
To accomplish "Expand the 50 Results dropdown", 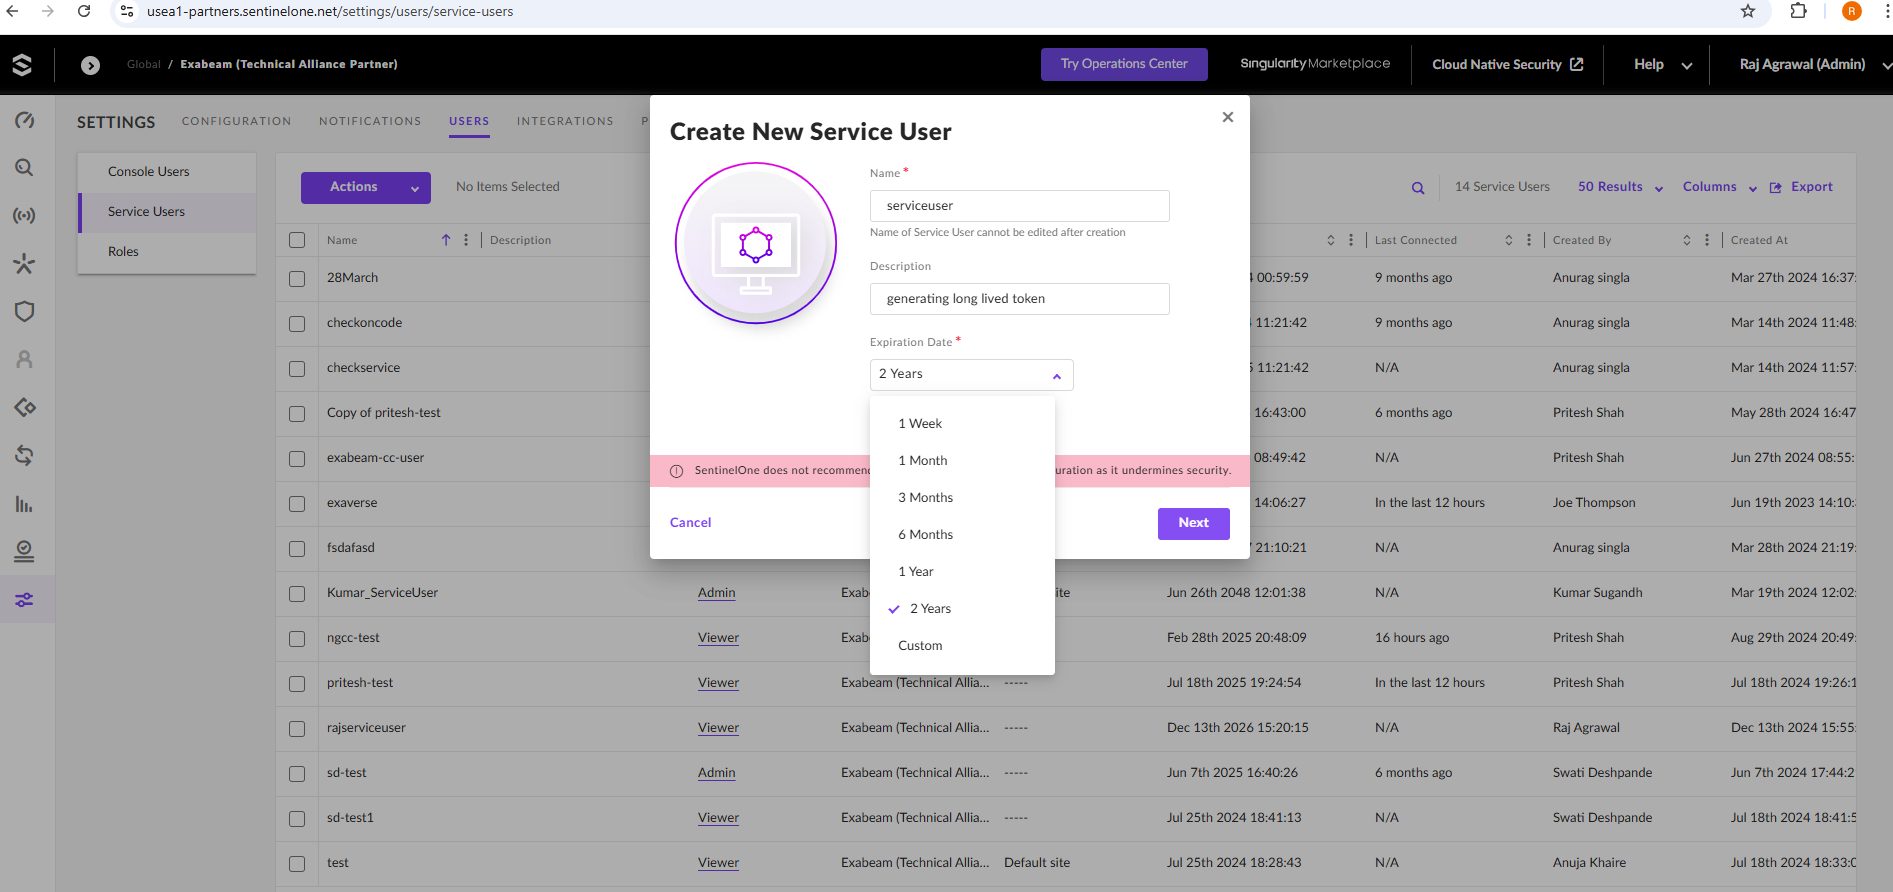I will 1620,187.
